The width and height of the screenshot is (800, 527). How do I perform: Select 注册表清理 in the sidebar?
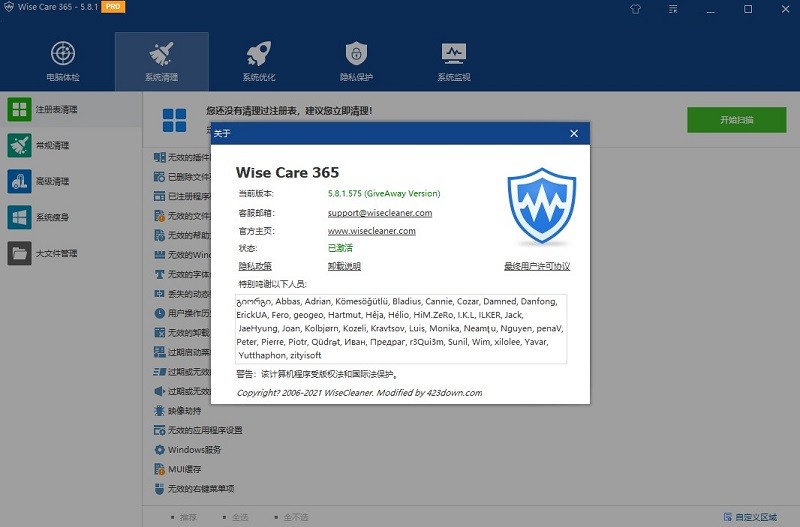[71, 110]
